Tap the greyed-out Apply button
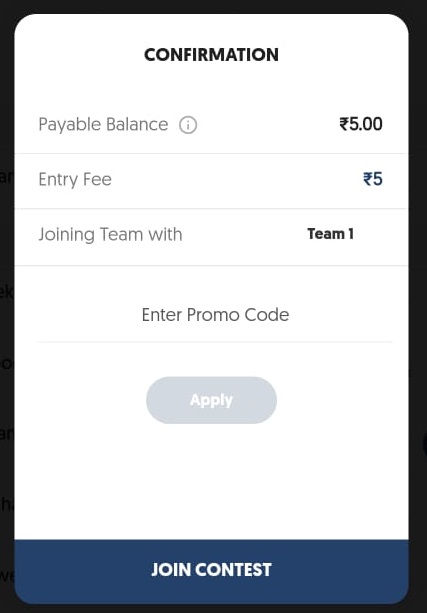The height and width of the screenshot is (613, 427). pyautogui.click(x=212, y=400)
